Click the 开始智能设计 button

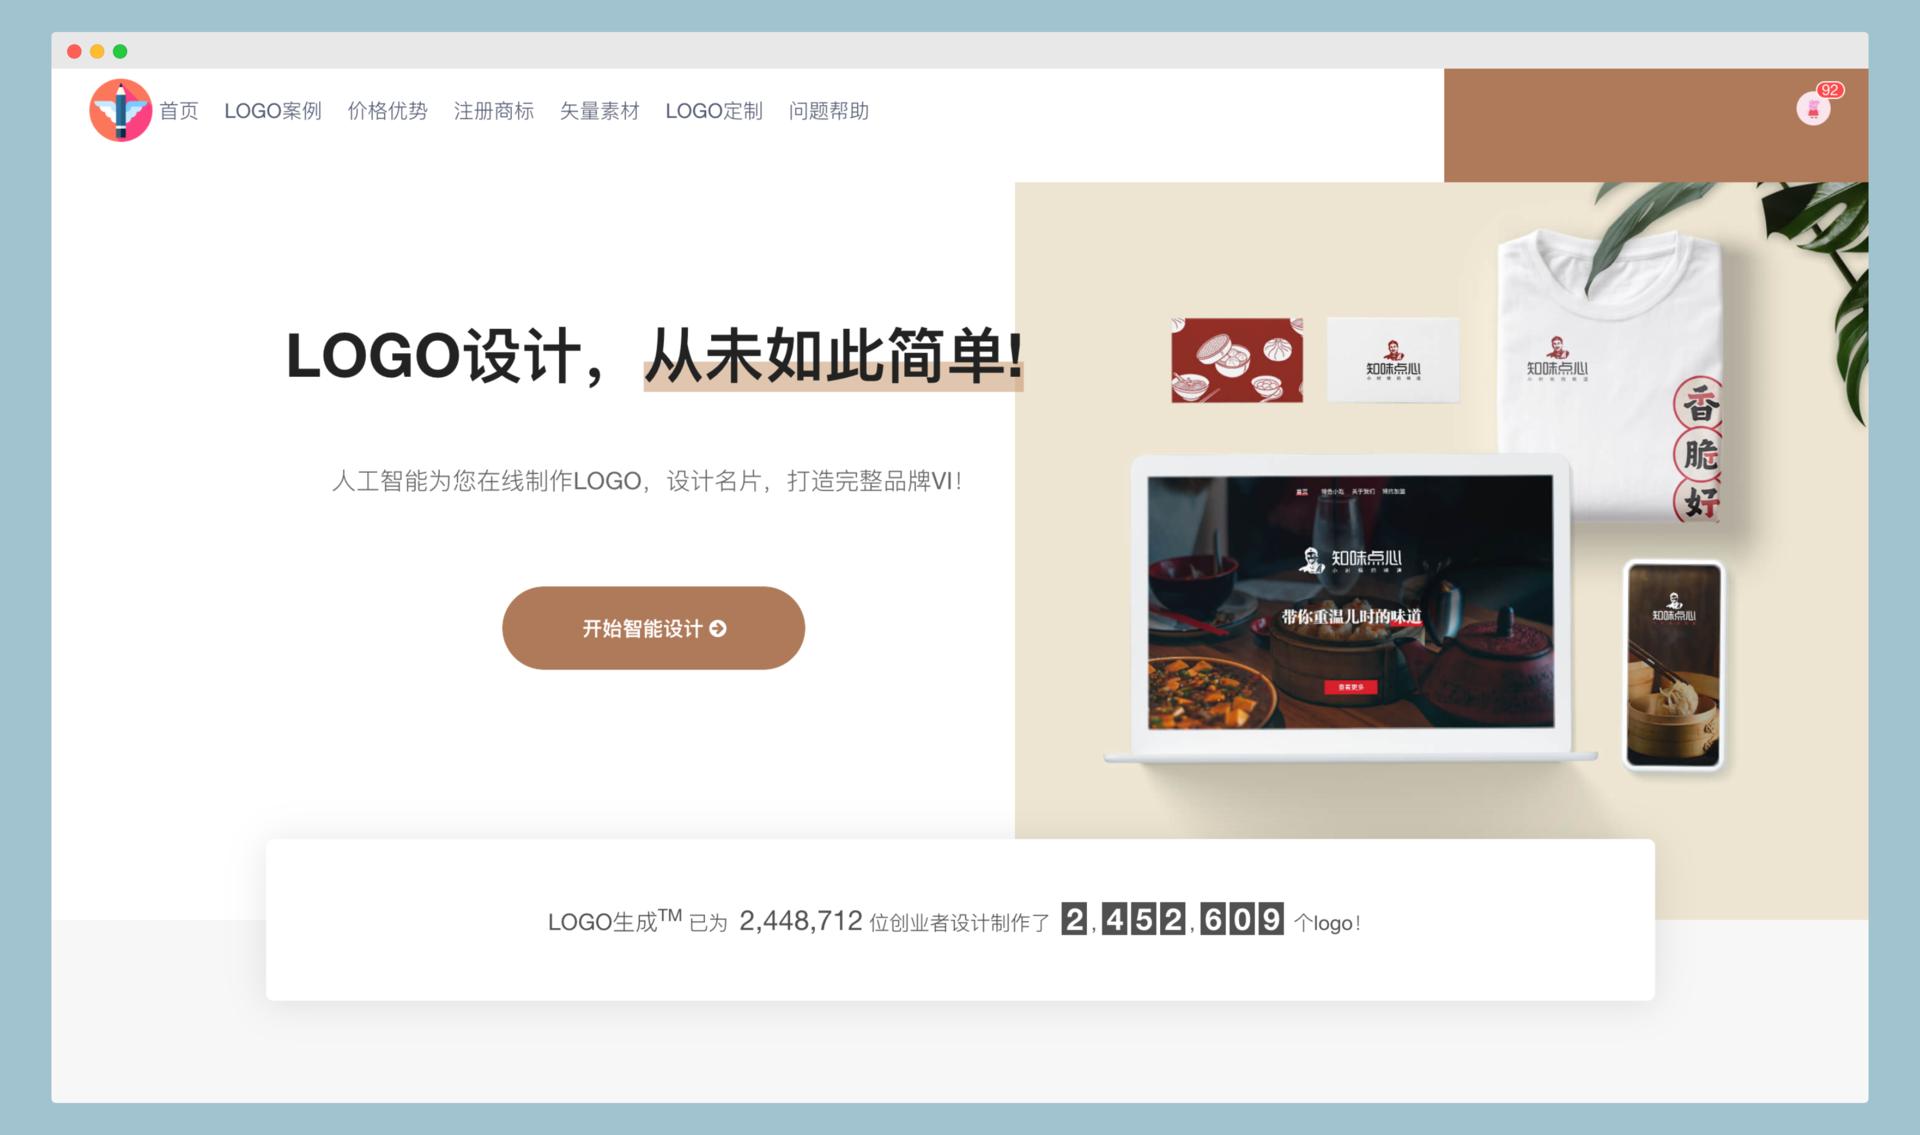tap(653, 628)
